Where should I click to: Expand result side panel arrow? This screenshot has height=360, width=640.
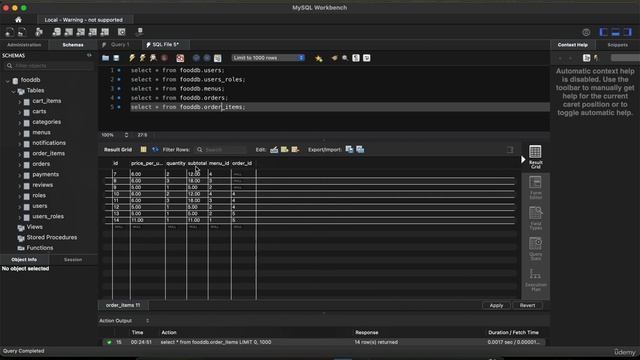tap(523, 160)
